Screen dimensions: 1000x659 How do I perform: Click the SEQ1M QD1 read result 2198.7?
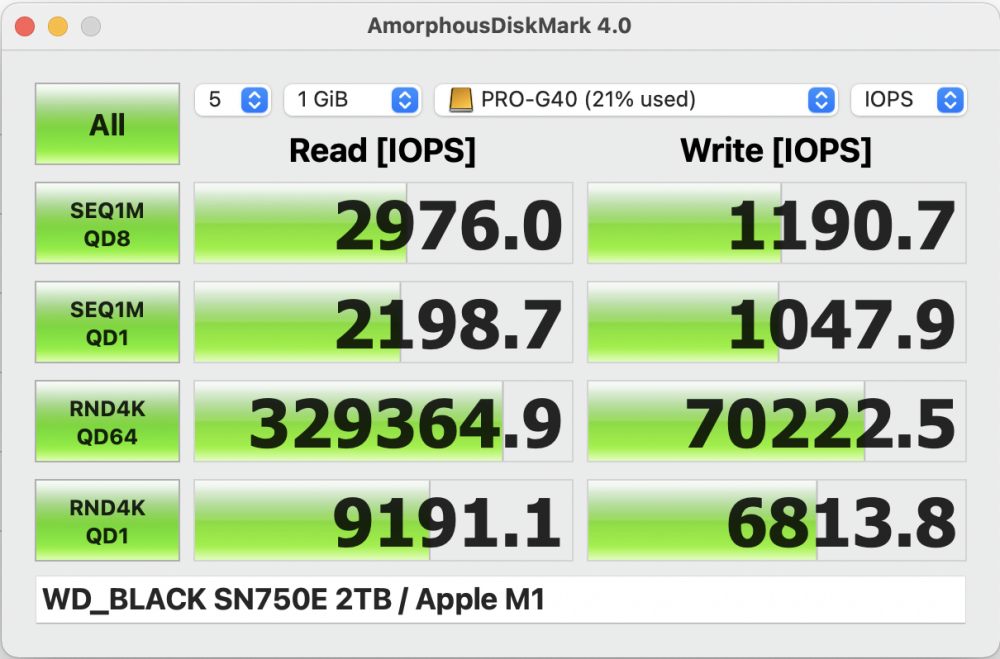[383, 322]
